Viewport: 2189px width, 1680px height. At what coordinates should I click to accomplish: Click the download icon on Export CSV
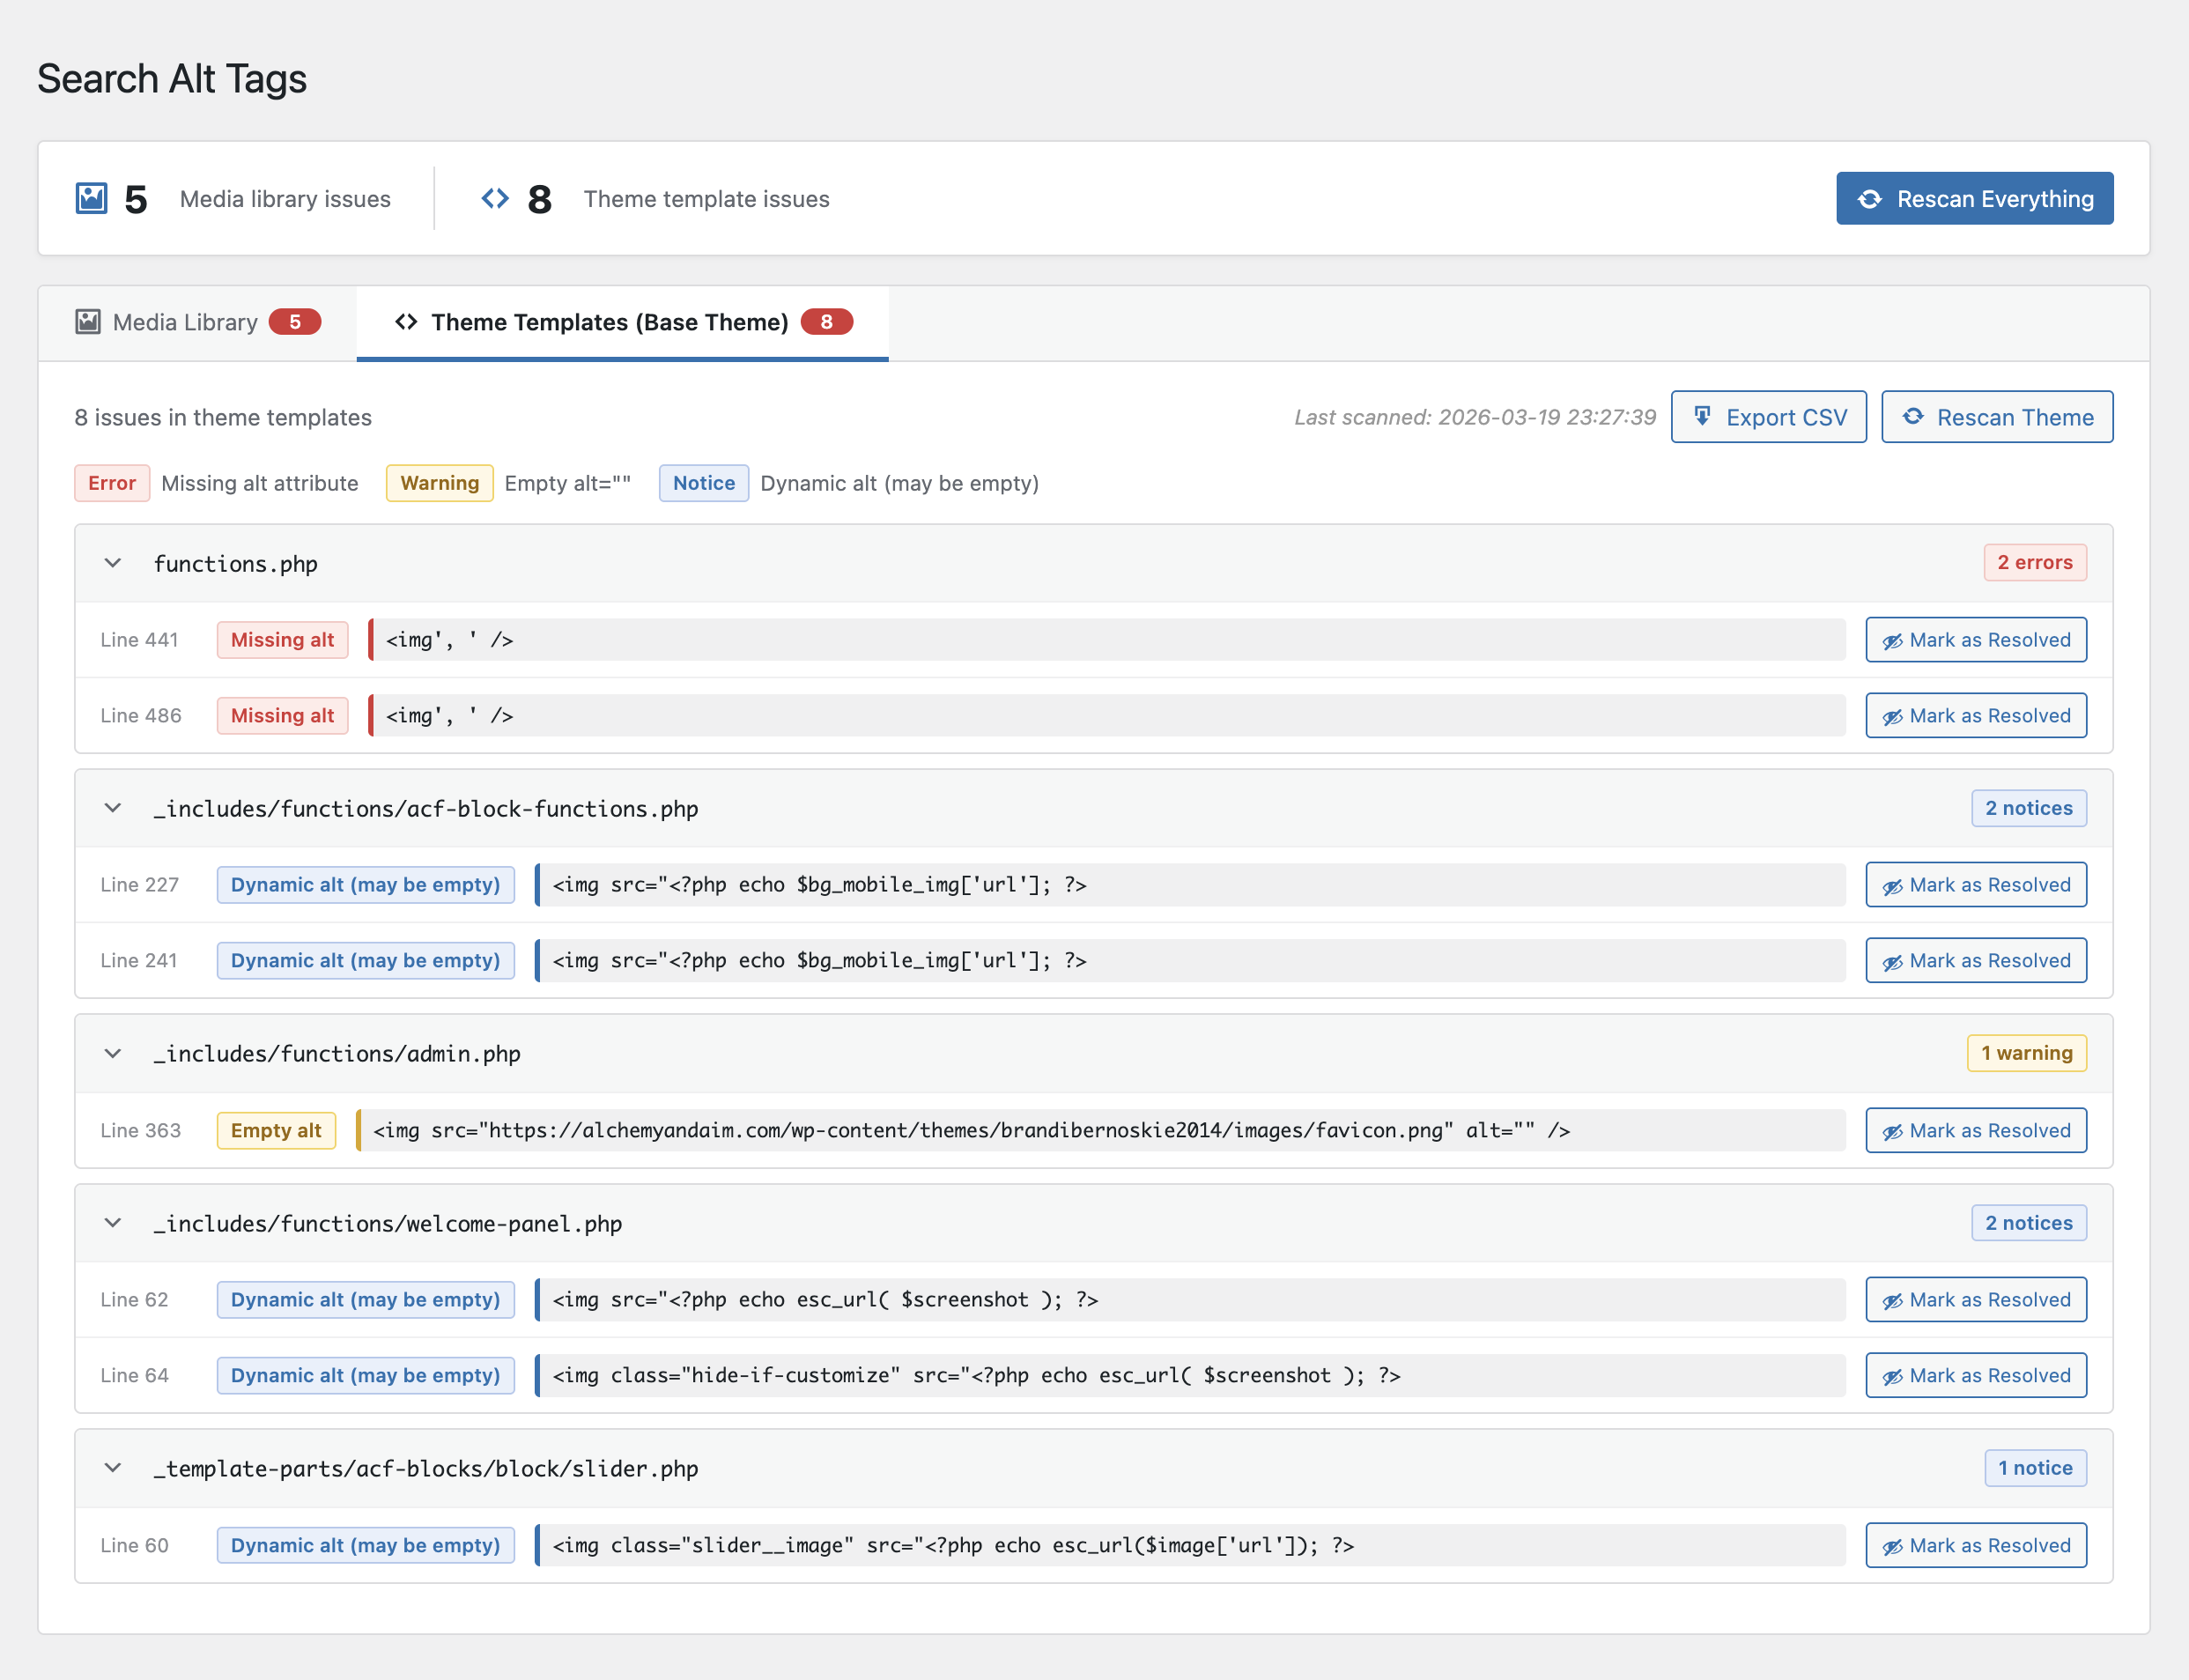coord(1702,416)
